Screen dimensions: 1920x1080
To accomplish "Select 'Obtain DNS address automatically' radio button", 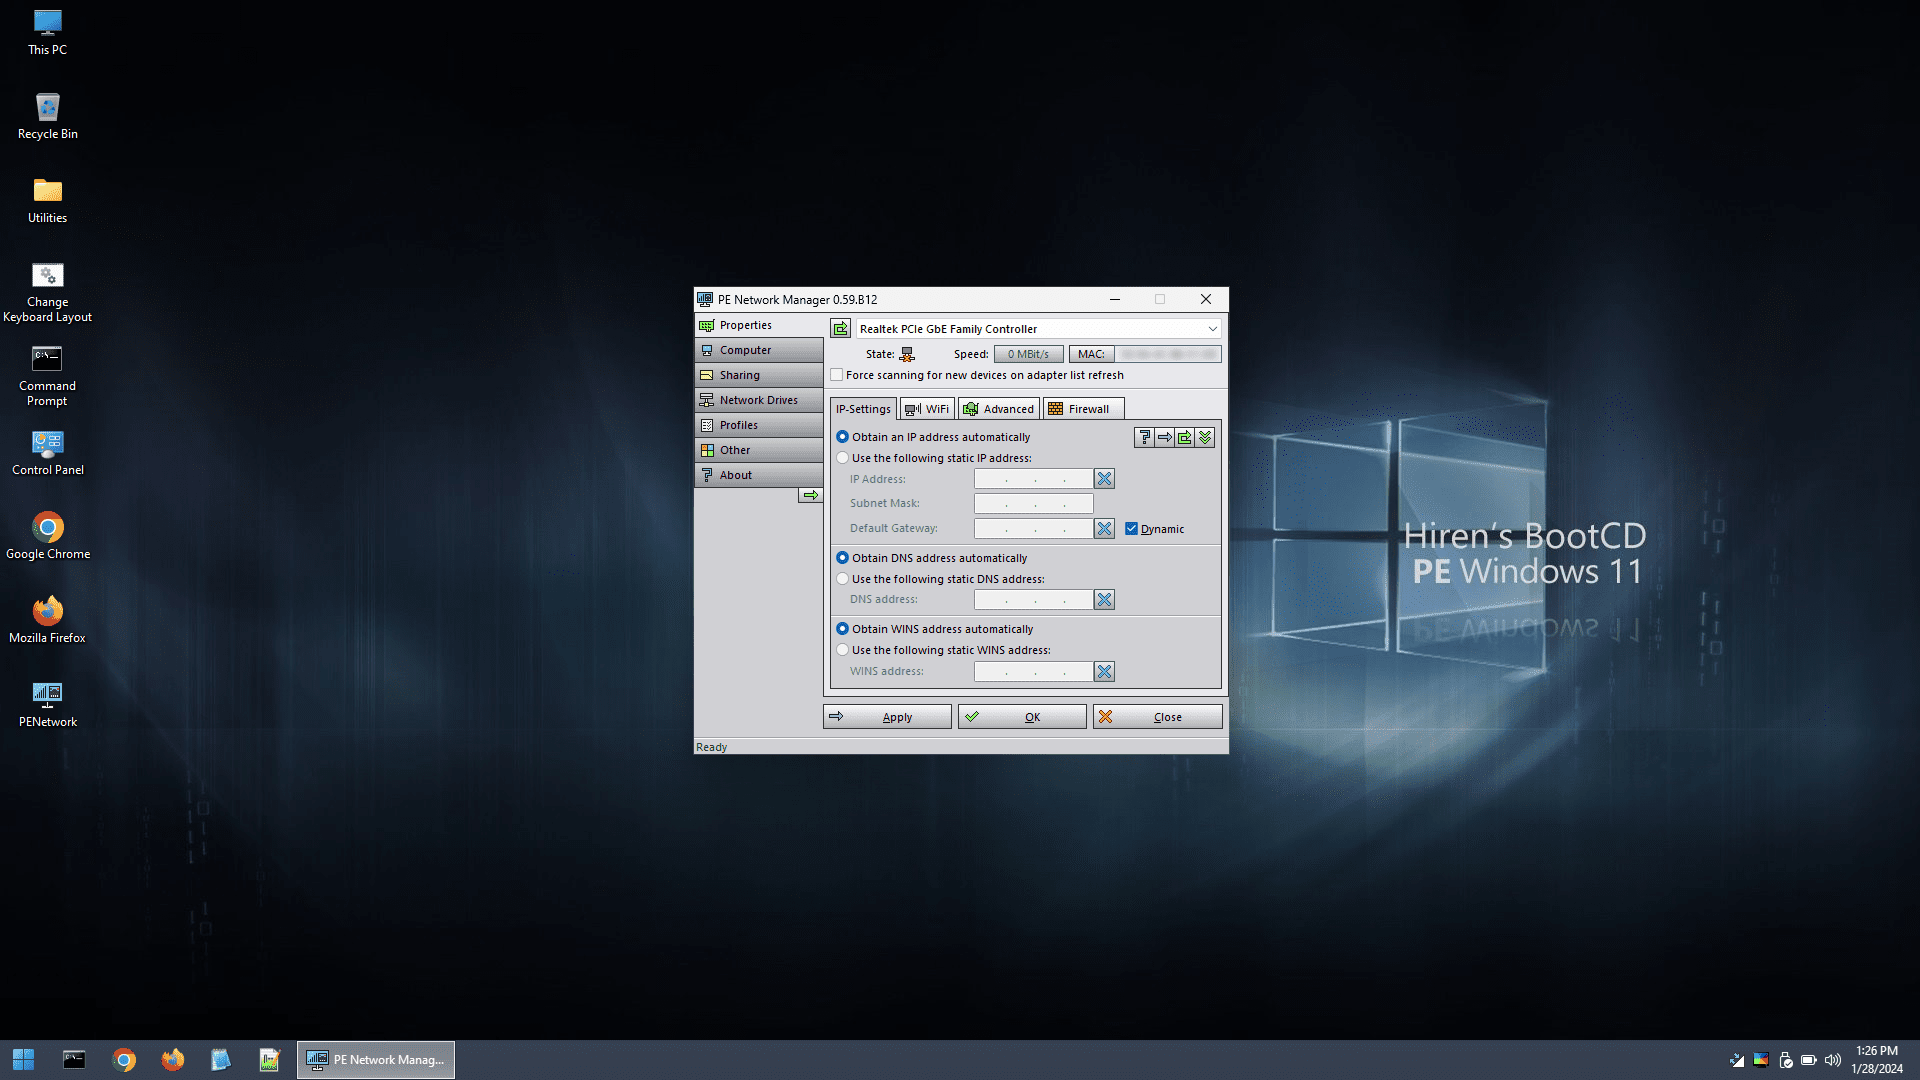I will click(x=841, y=556).
